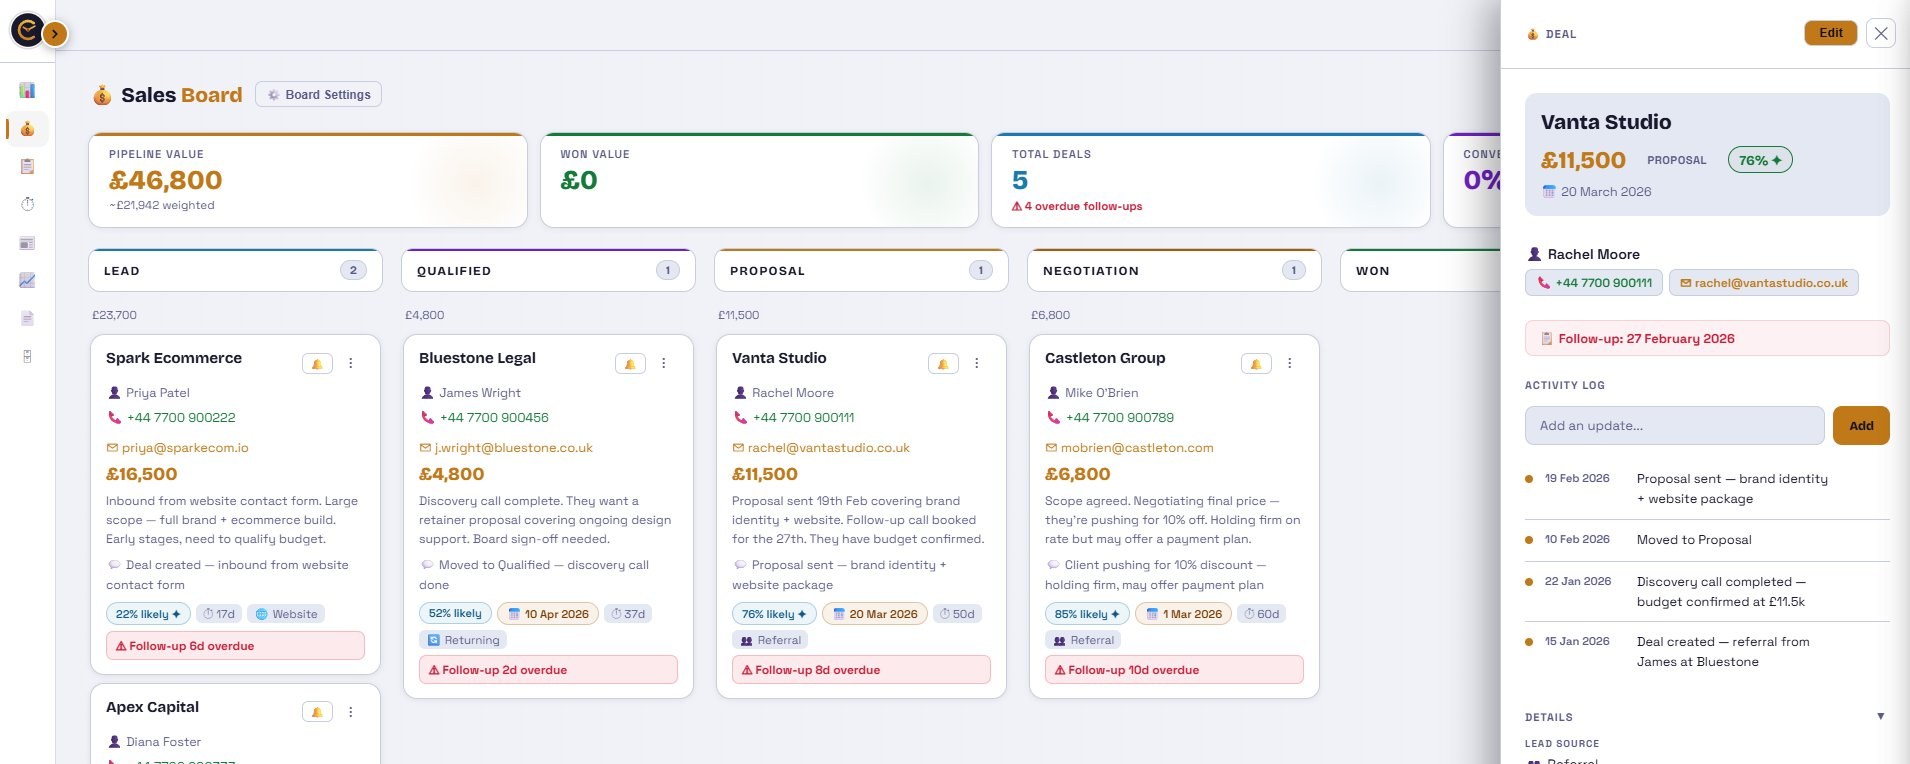Select the Negotiation column header
Image resolution: width=1910 pixels, height=764 pixels.
tap(1174, 270)
